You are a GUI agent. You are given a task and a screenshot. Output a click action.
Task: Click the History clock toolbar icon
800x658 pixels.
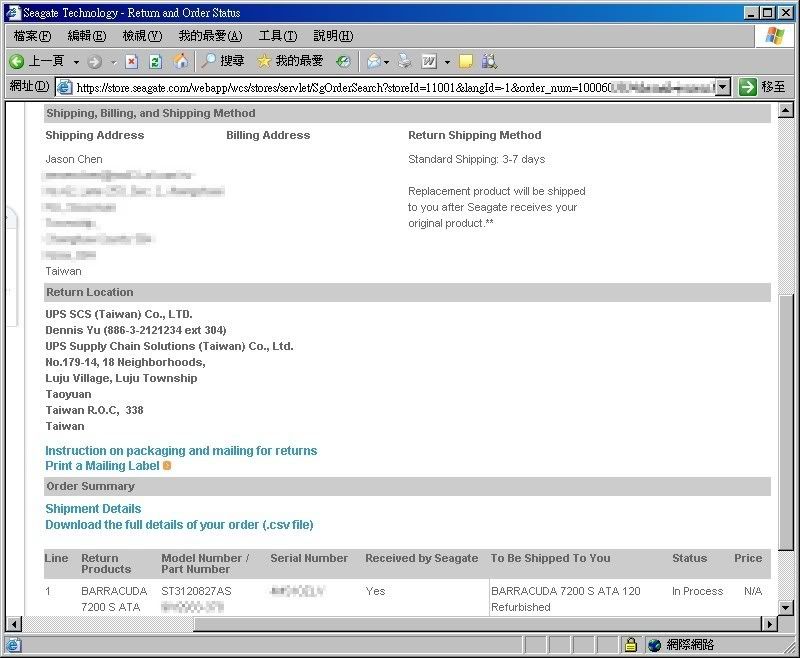(343, 62)
